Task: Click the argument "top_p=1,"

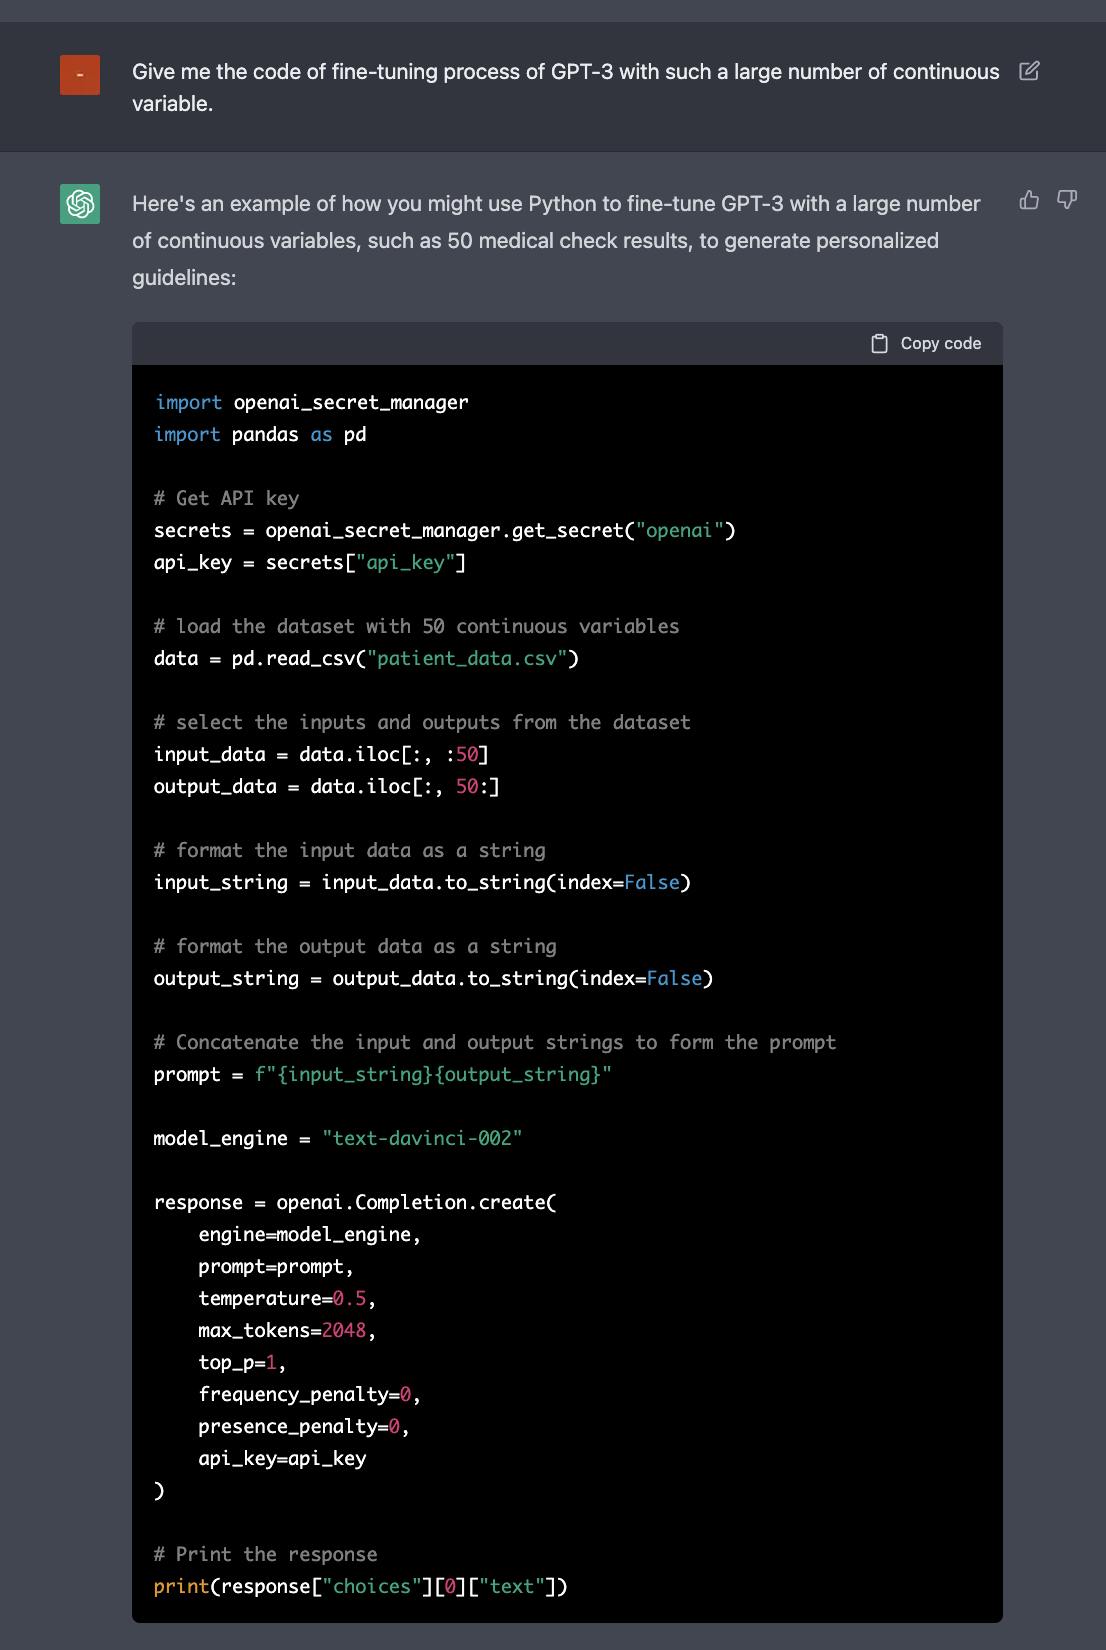Action: click(x=243, y=1362)
